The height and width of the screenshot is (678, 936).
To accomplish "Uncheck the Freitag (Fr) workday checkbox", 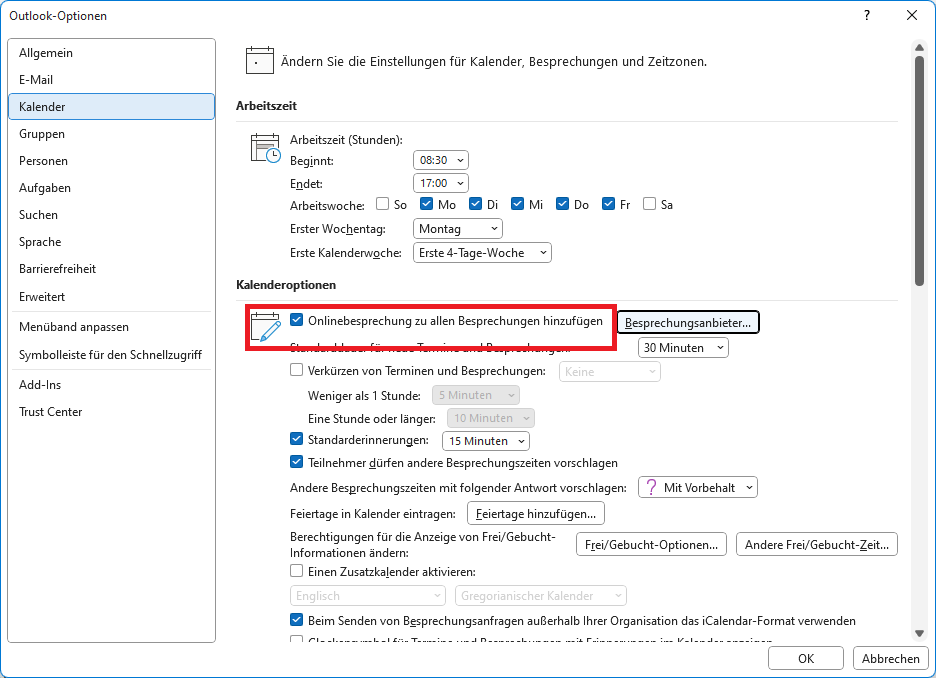I will point(609,204).
